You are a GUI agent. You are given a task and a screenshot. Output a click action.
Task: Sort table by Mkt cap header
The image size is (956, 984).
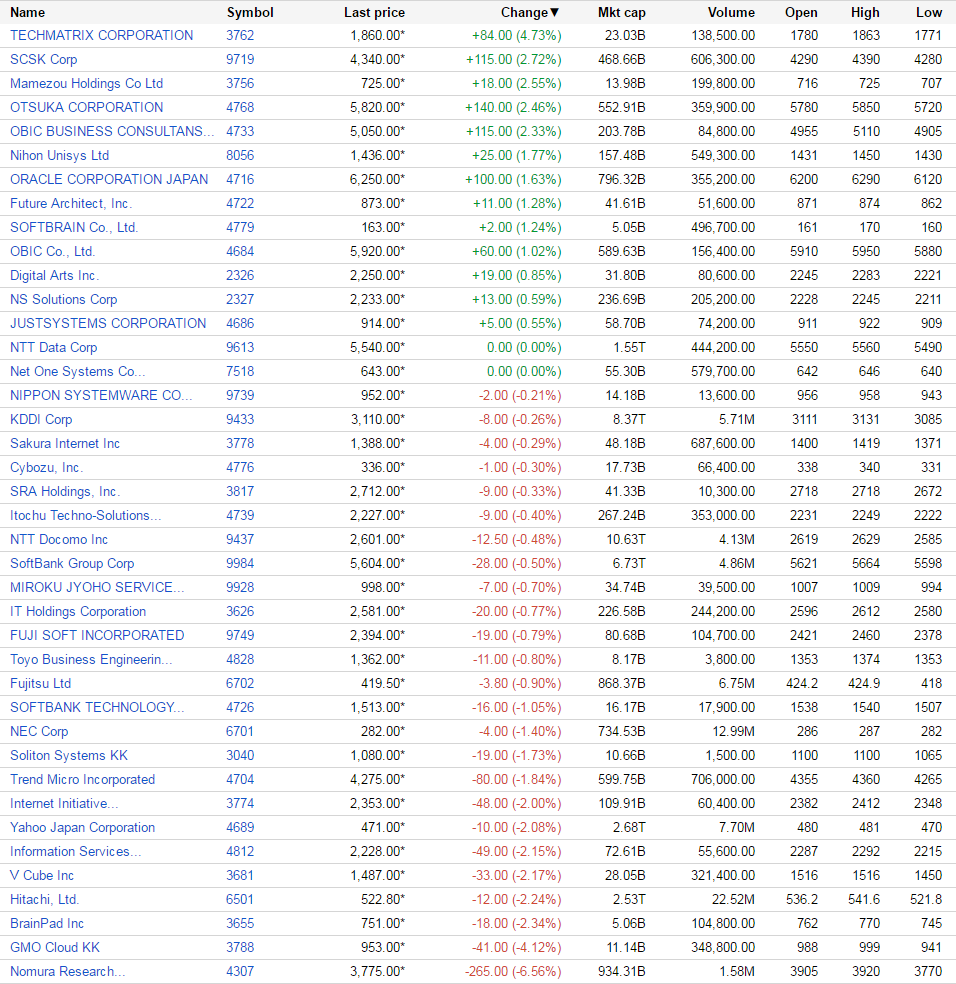point(621,13)
